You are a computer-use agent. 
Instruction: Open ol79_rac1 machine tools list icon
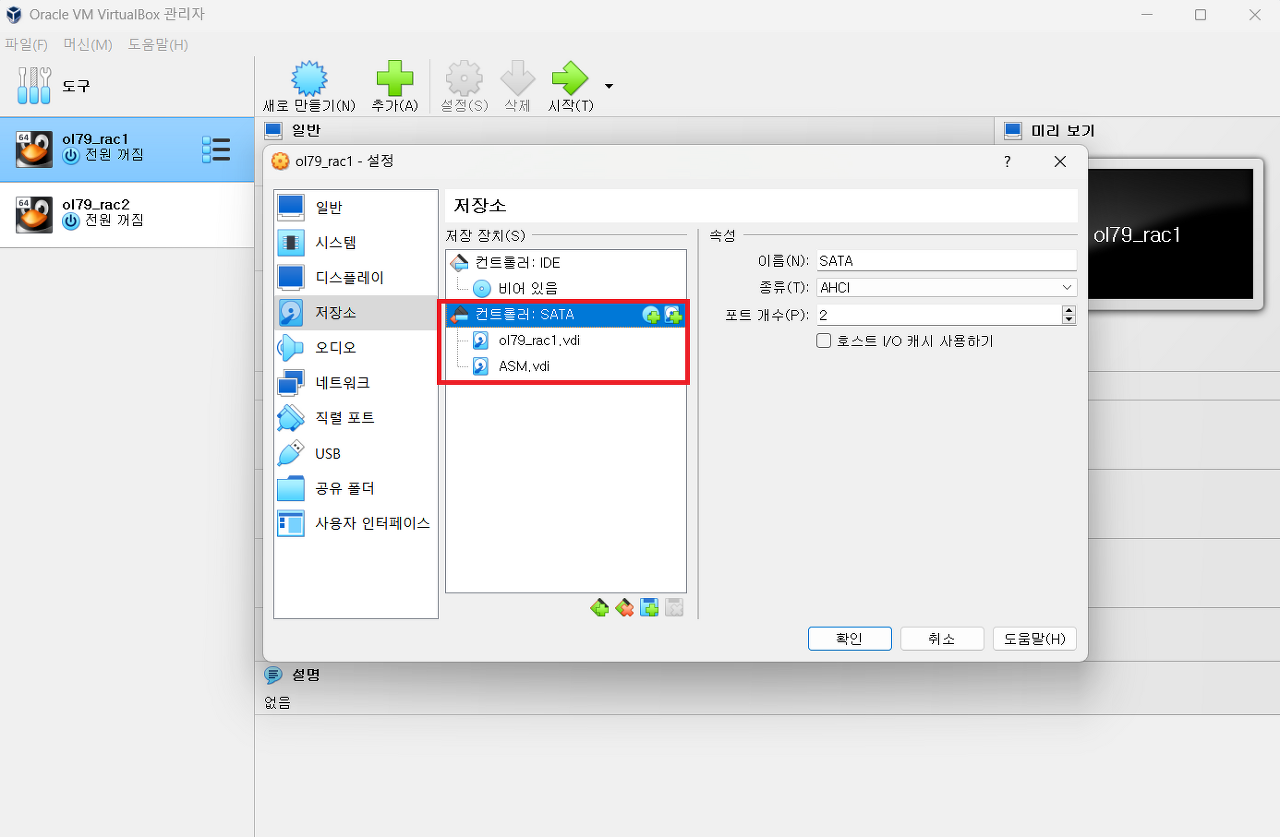216,149
